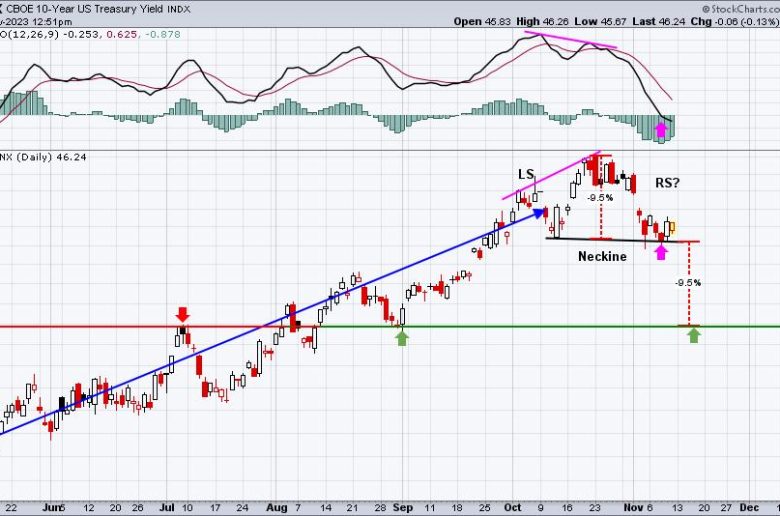Select the High 46.26 value
Screen dimensions: 780x516
(542, 21)
